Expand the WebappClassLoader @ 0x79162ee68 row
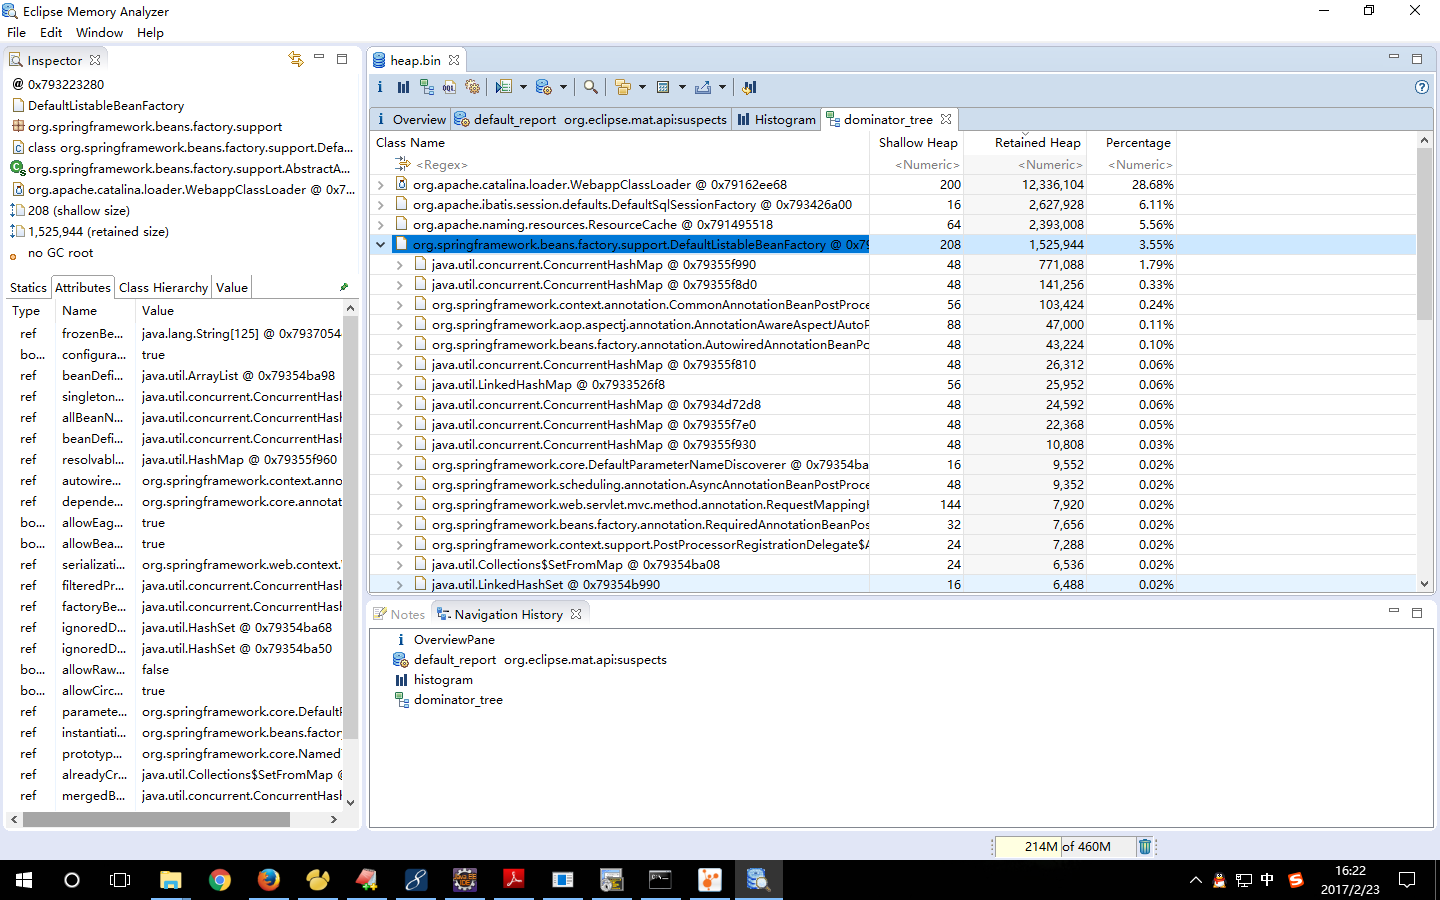The image size is (1440, 900). click(x=381, y=185)
